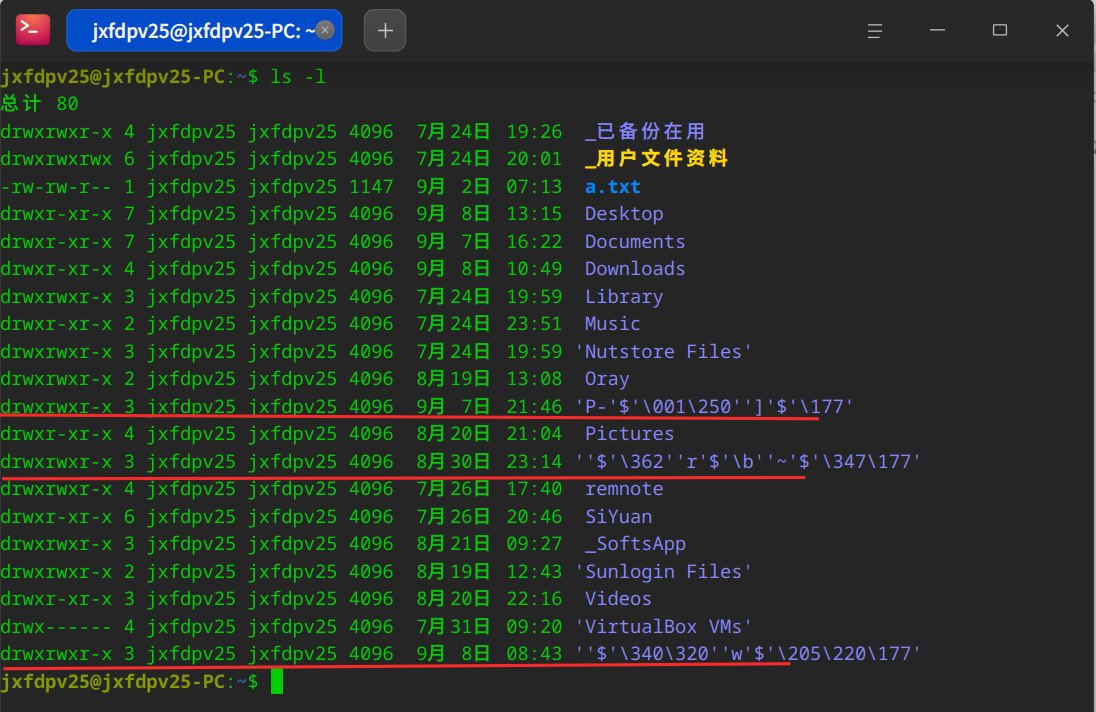Click the timestamp 07:13 of a.txt

[534, 187]
